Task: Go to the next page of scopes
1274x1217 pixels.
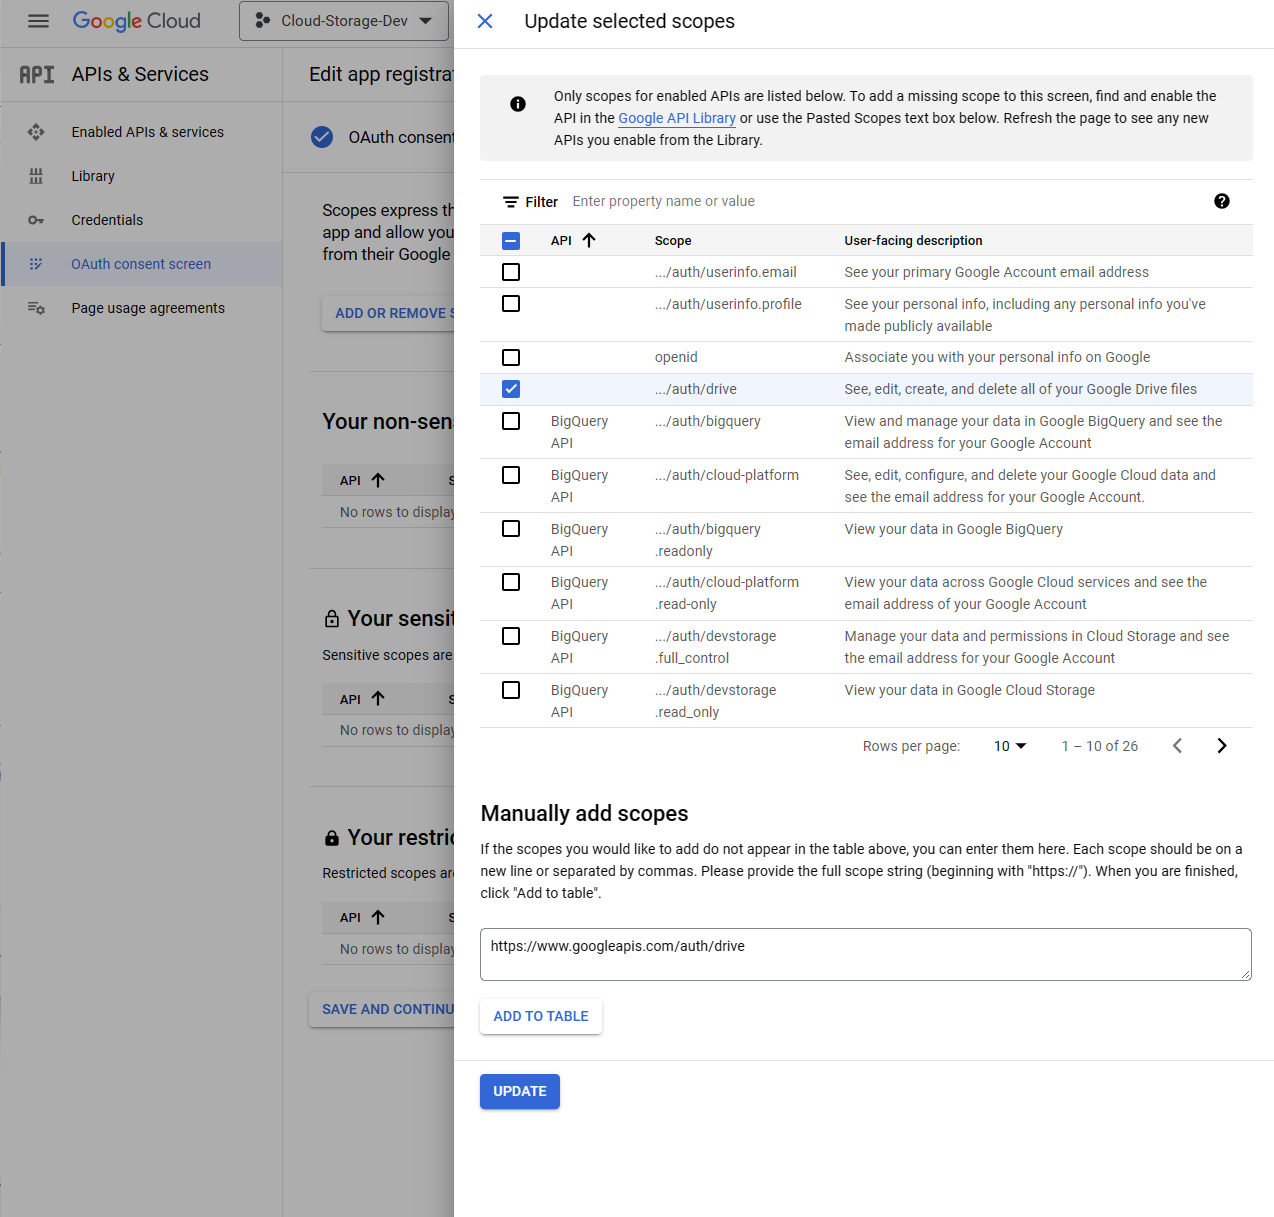Action: [1222, 745]
